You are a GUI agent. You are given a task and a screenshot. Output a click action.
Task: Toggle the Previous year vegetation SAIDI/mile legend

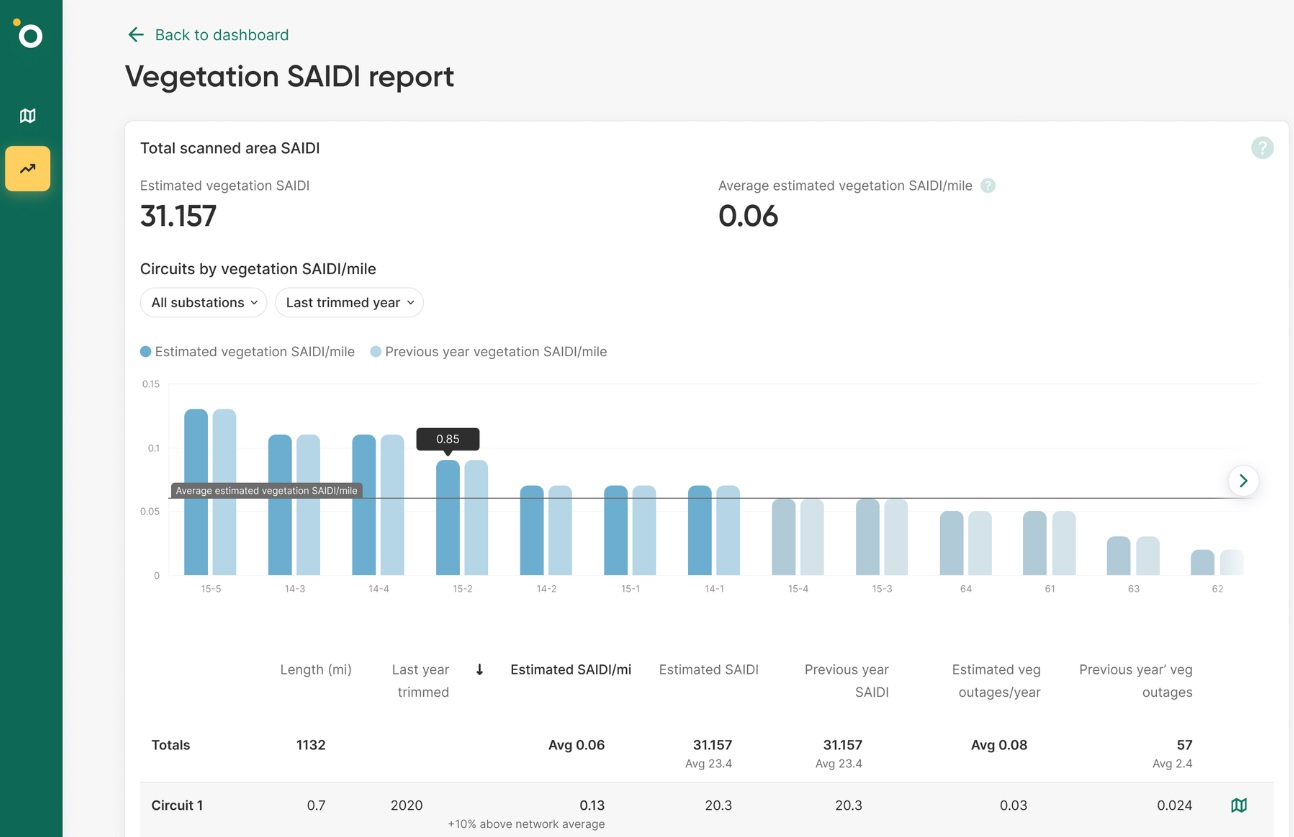489,352
